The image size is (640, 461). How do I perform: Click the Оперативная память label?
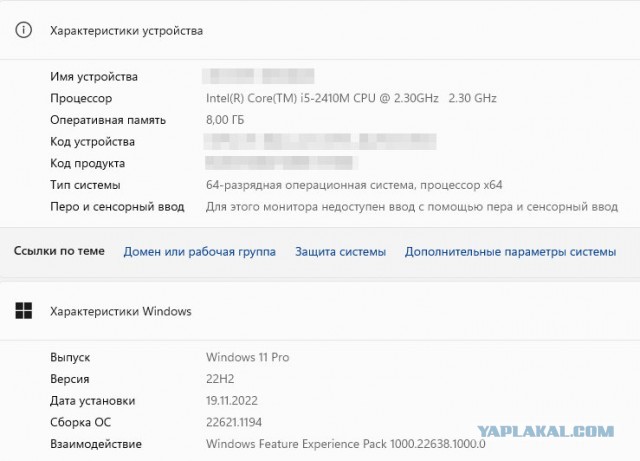(x=108, y=120)
